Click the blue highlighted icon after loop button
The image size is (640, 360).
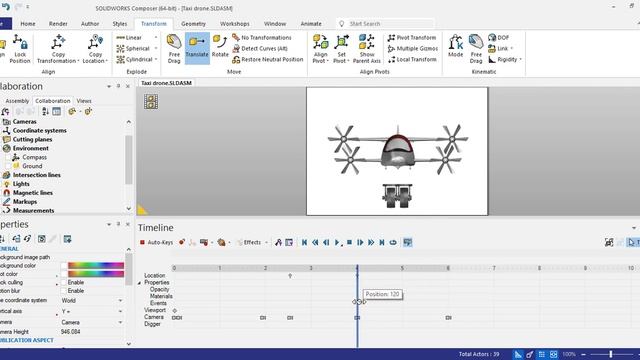pyautogui.click(x=407, y=242)
